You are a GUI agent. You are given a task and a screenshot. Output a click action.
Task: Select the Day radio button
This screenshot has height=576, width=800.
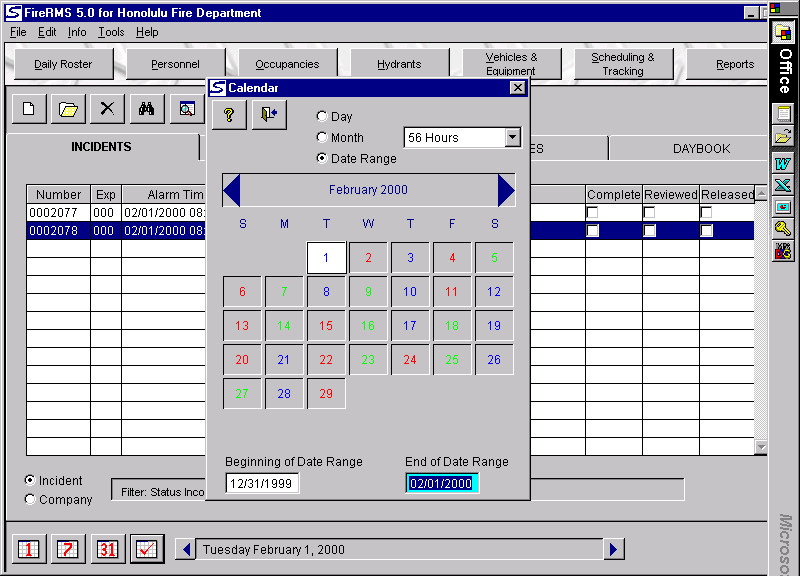(322, 117)
